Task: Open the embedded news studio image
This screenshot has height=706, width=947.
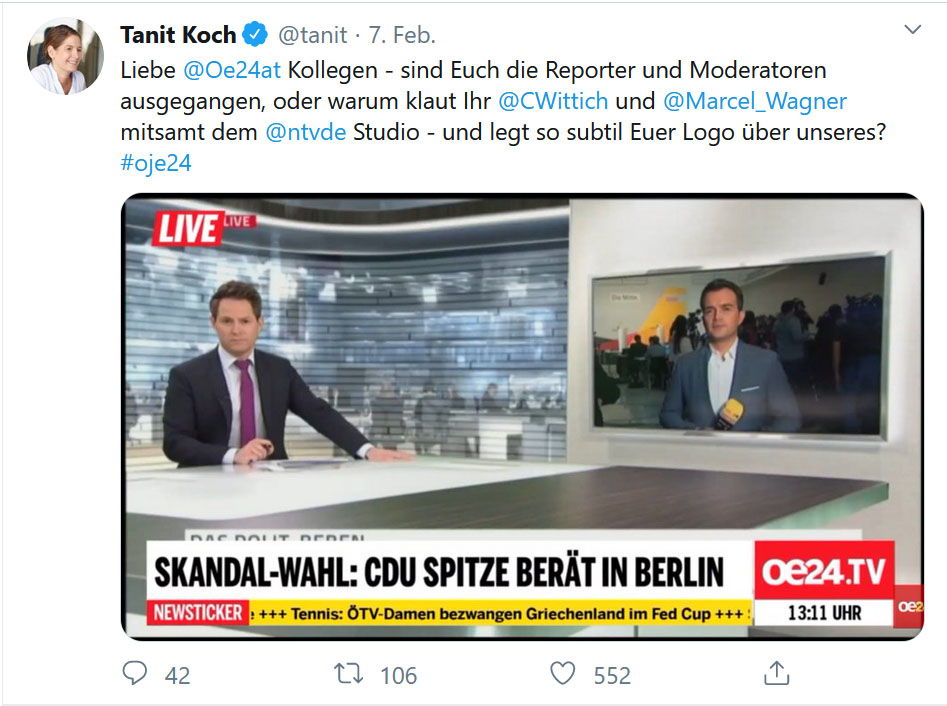Action: point(522,417)
